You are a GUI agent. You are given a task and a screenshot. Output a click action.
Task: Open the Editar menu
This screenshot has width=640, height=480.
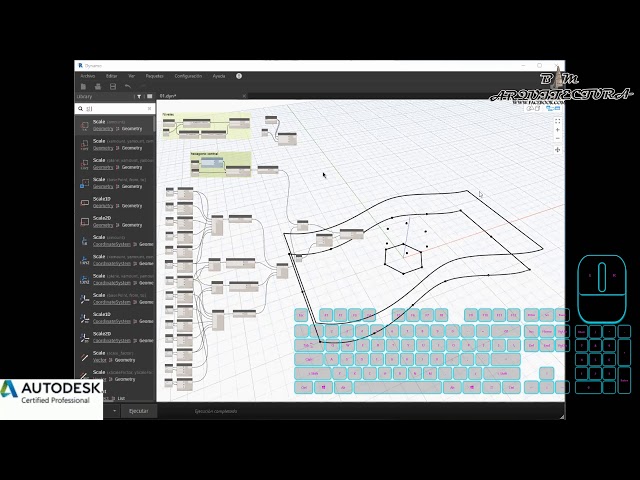point(111,76)
